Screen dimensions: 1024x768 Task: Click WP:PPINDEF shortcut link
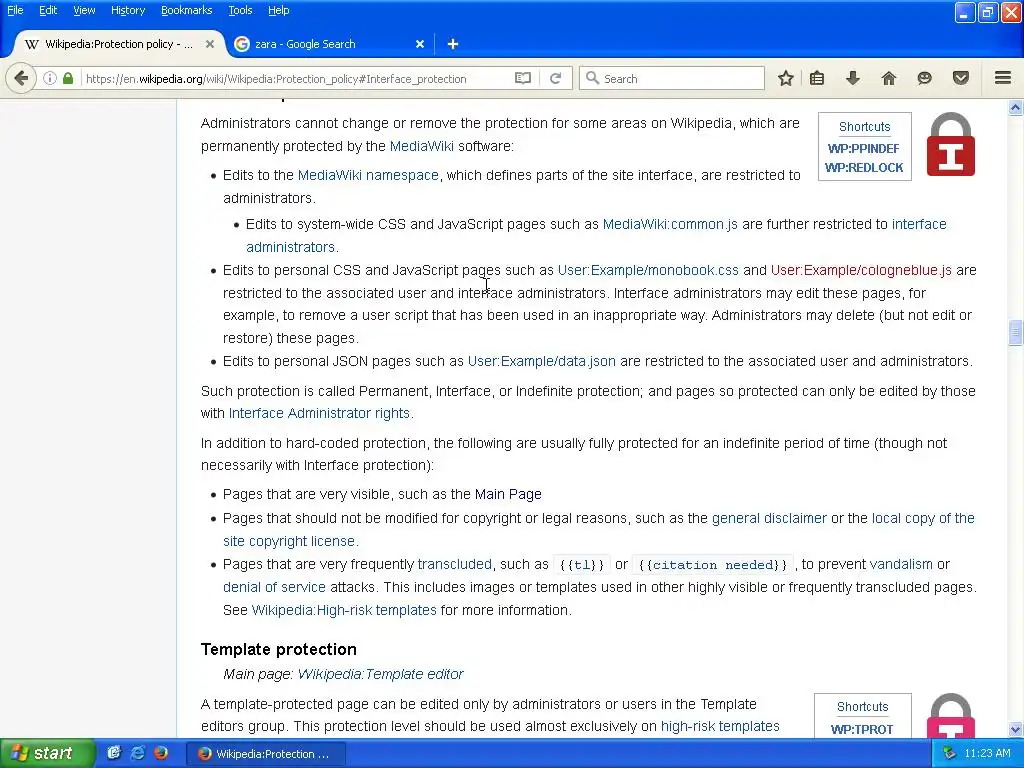tap(863, 148)
